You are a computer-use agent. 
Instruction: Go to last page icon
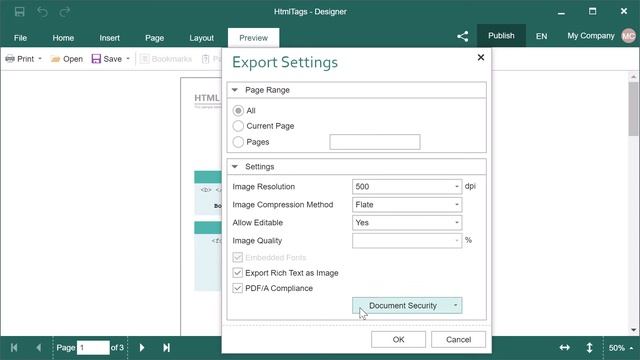click(166, 348)
